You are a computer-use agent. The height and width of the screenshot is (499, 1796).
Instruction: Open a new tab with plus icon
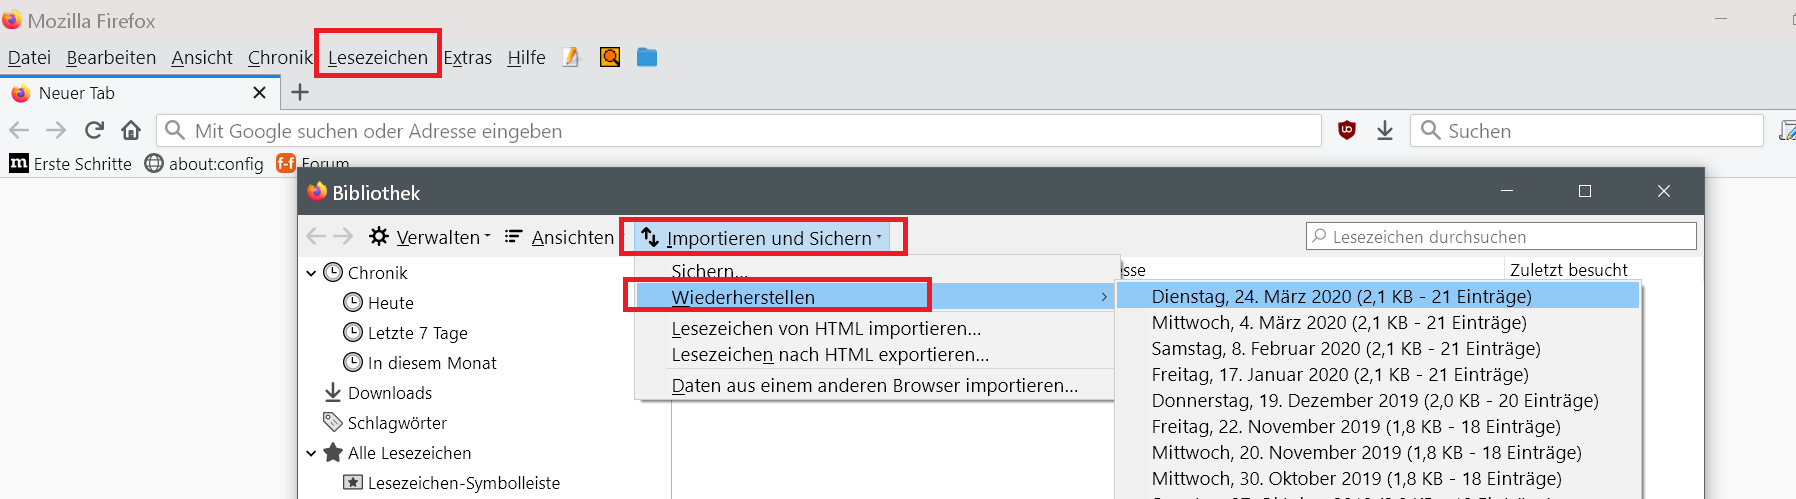tap(300, 93)
